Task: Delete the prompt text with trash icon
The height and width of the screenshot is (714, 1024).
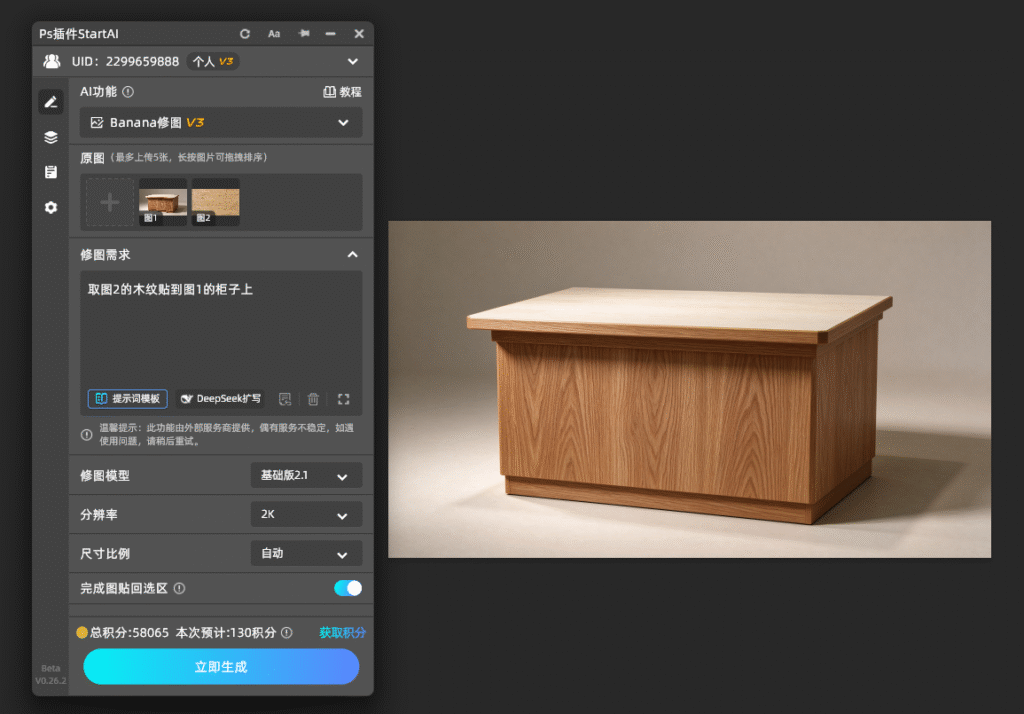Action: point(313,399)
